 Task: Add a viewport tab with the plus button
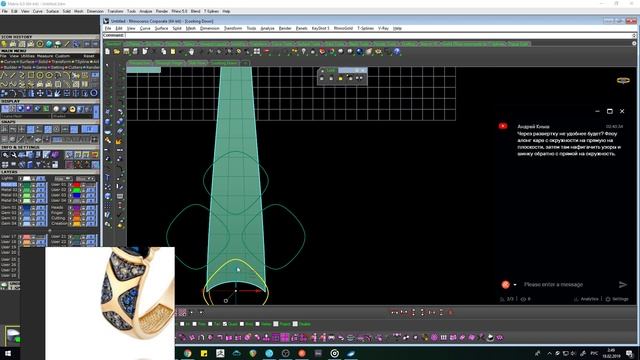(245, 63)
